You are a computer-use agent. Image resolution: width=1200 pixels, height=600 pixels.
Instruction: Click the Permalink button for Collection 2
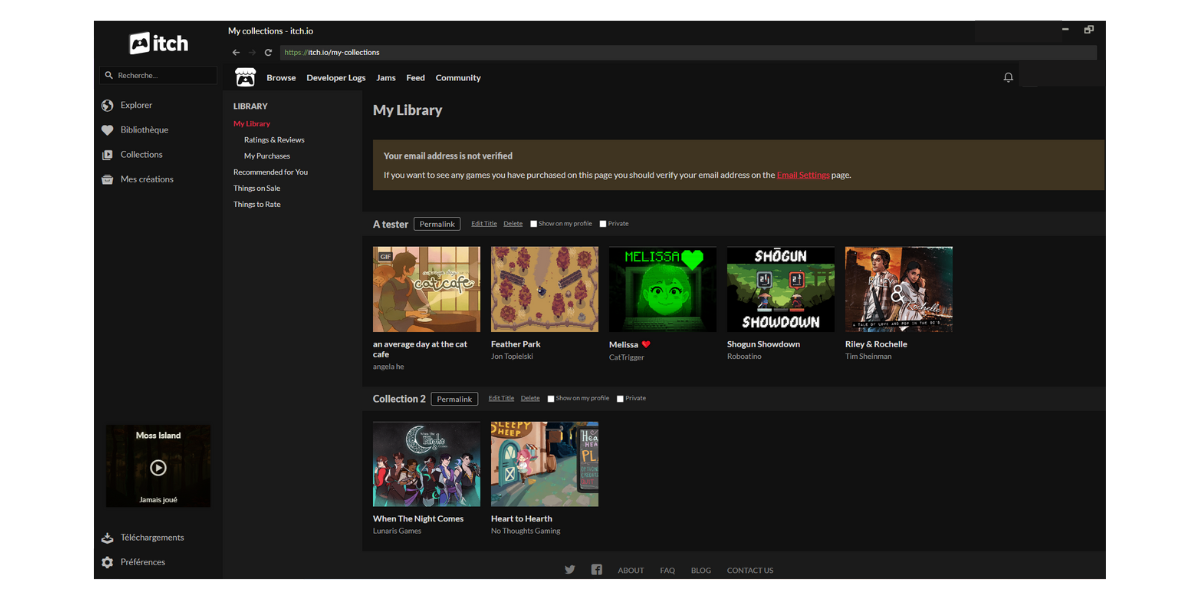click(454, 399)
